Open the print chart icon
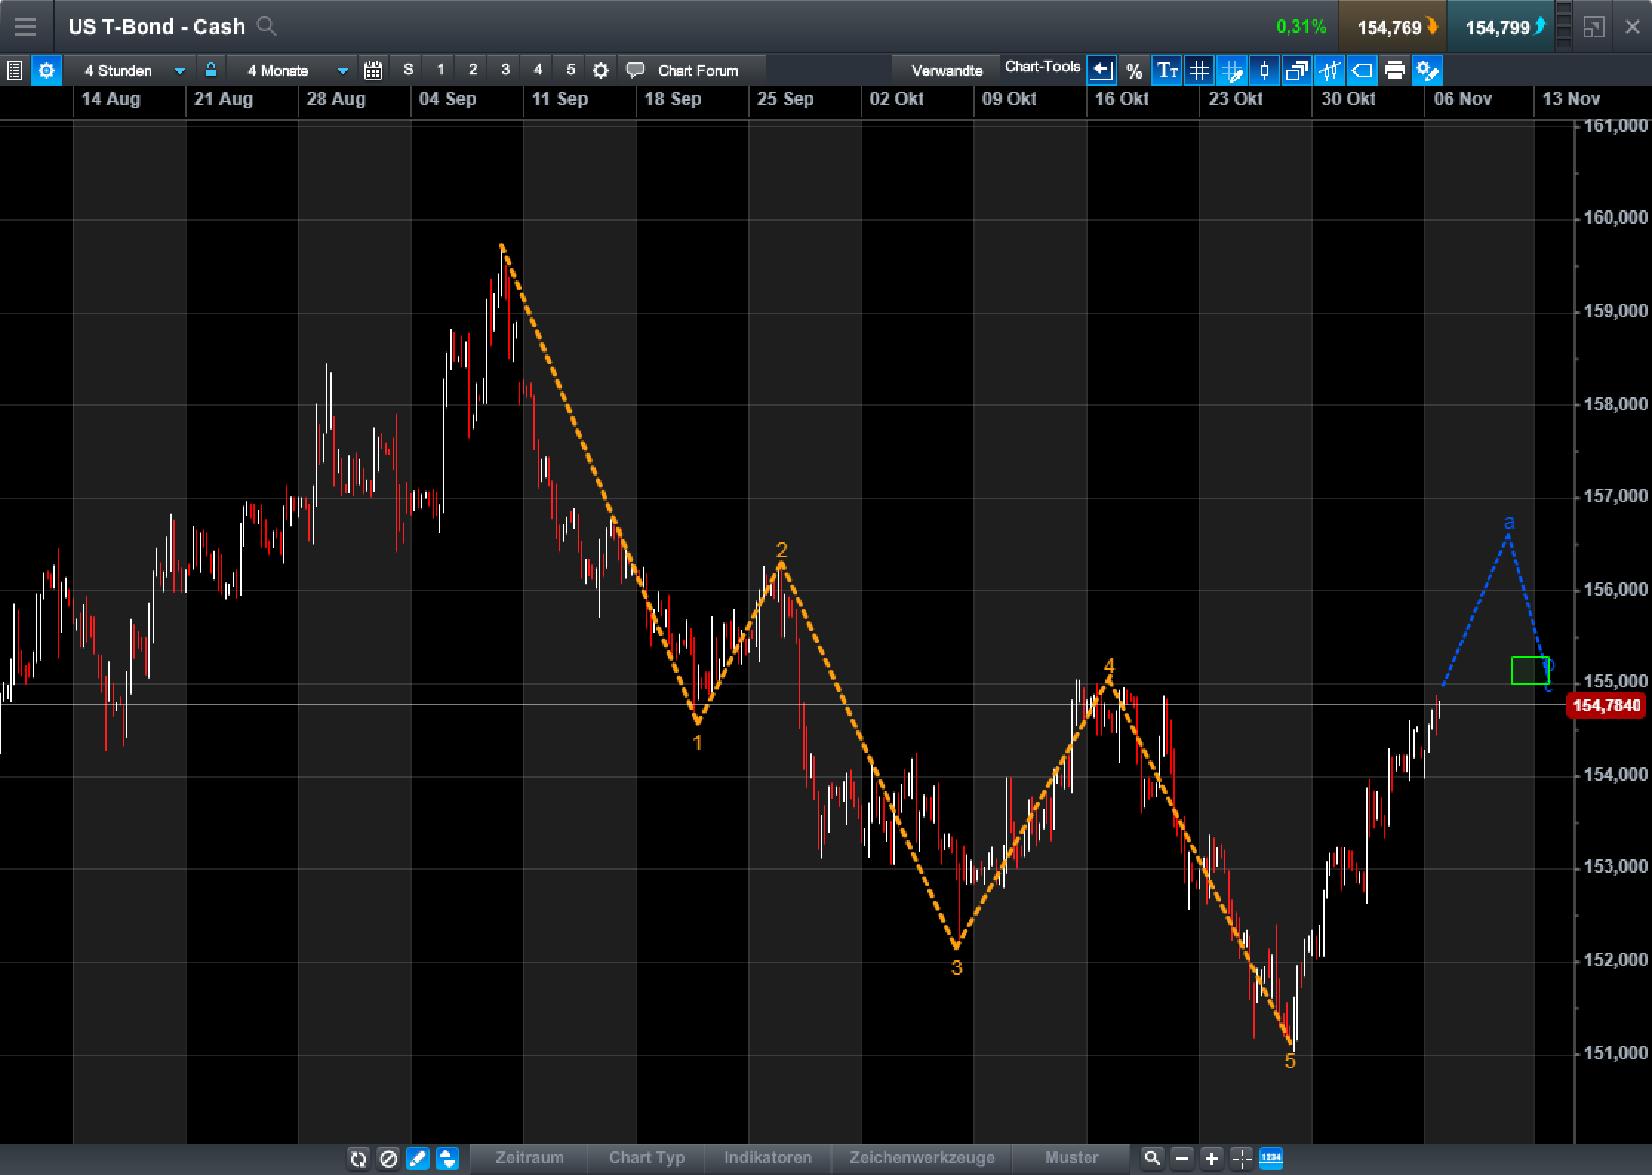 click(x=1395, y=70)
